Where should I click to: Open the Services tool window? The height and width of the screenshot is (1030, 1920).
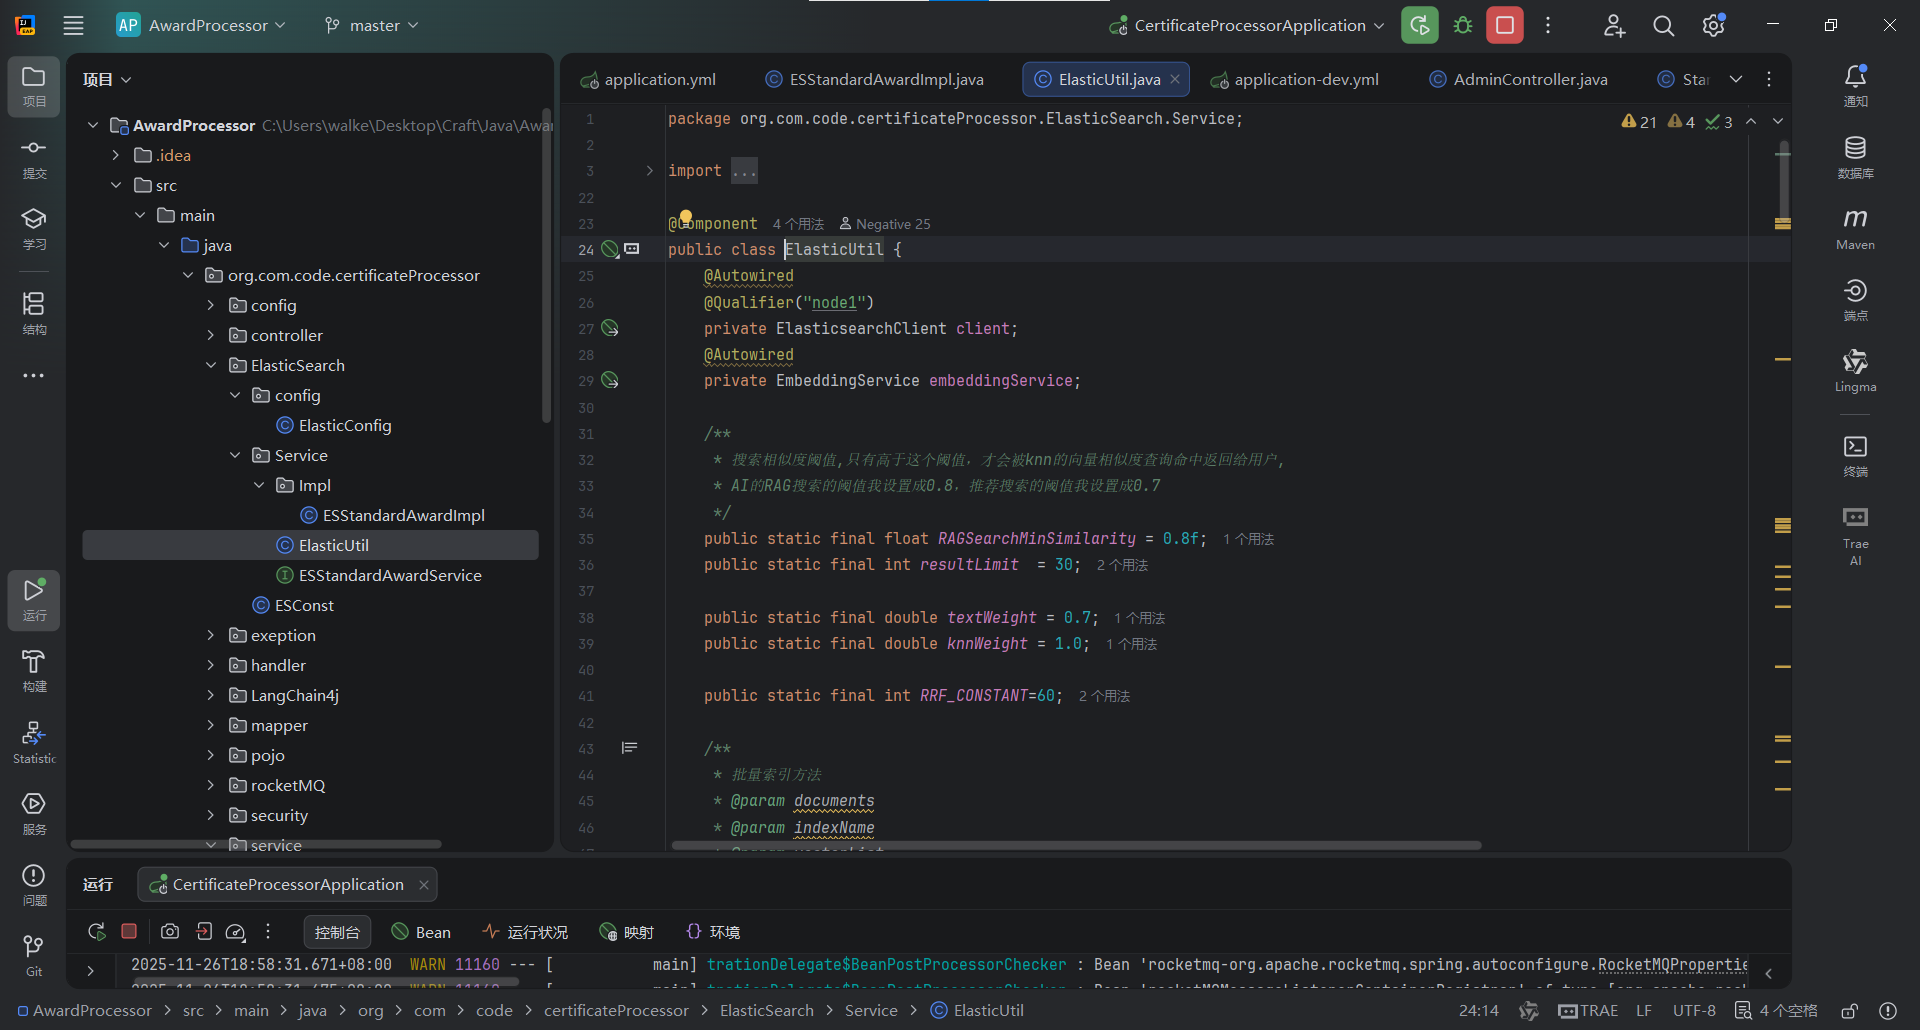tap(34, 814)
